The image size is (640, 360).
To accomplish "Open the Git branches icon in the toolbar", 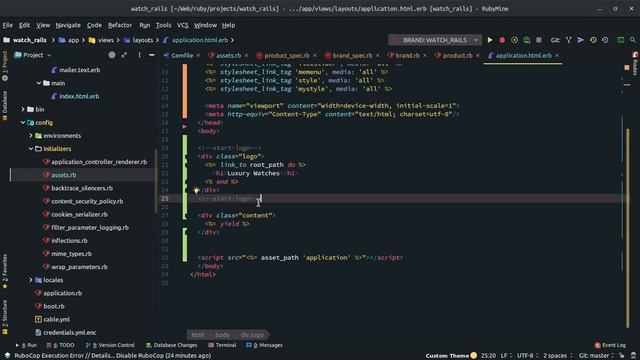I will 569,40.
